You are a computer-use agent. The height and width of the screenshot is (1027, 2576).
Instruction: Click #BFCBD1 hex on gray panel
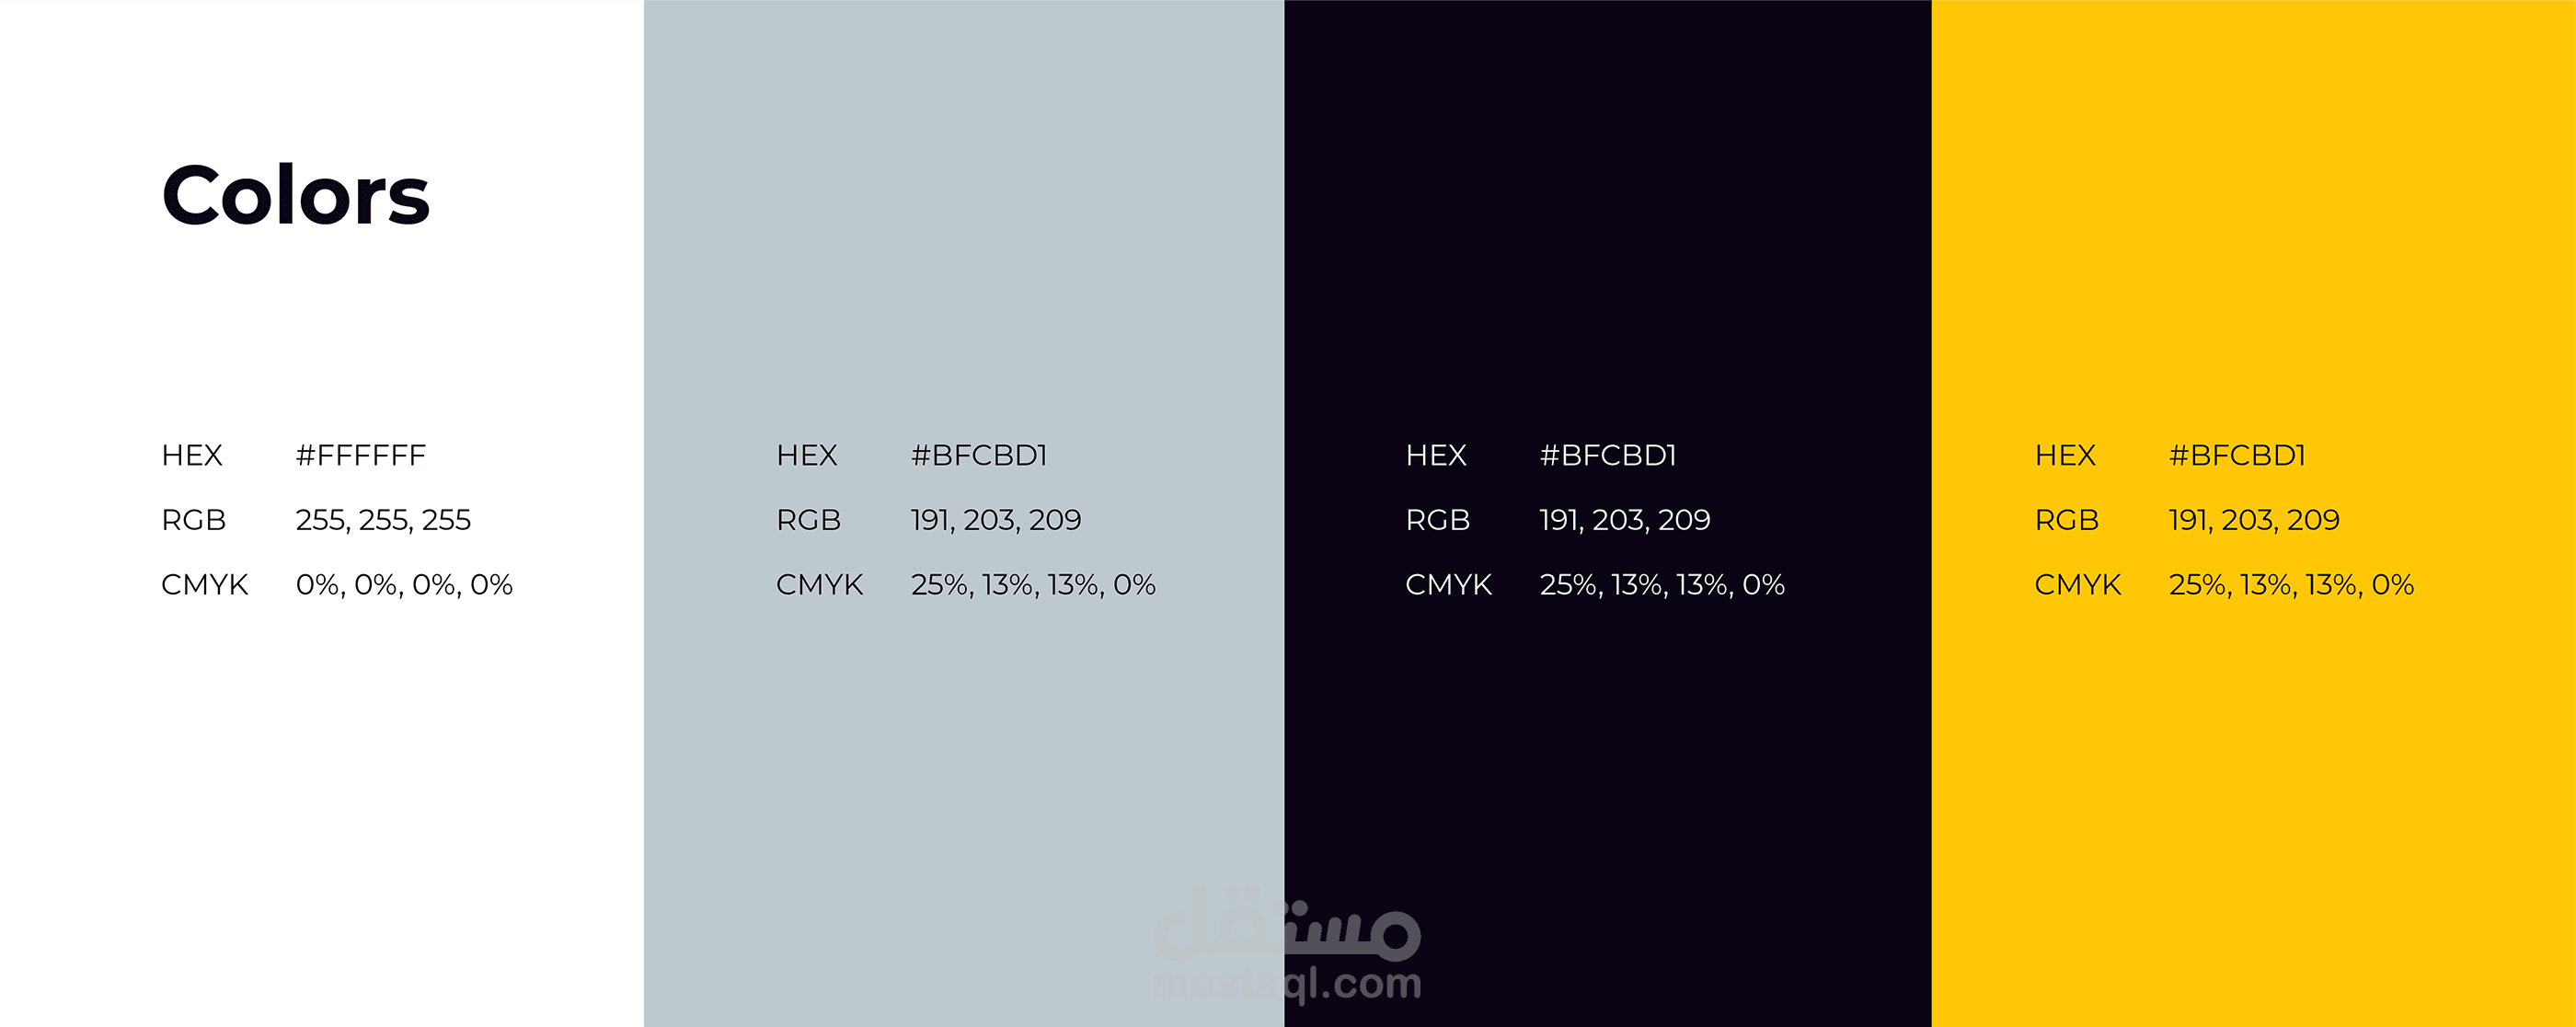979,455
